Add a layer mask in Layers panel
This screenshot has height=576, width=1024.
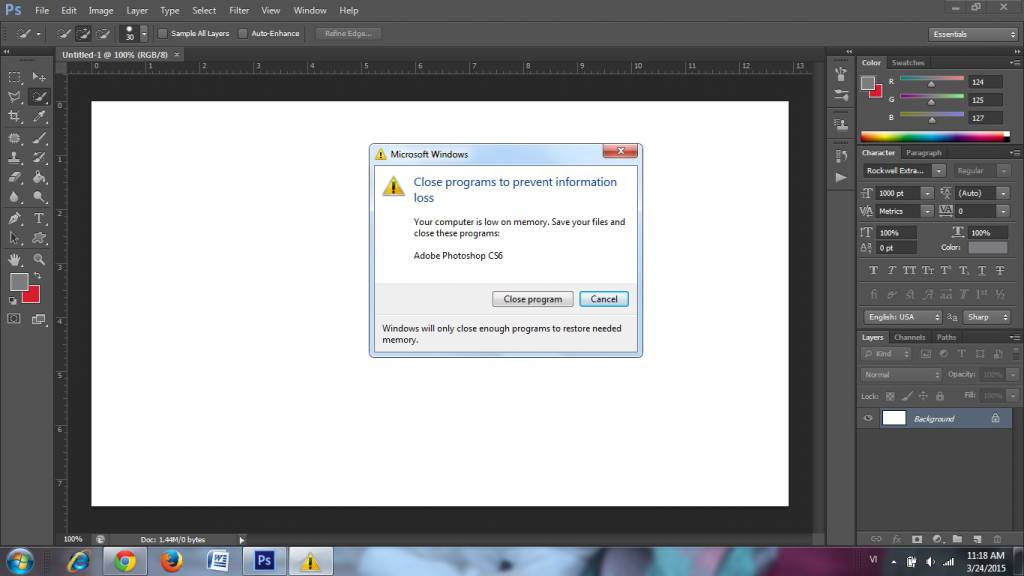point(917,539)
